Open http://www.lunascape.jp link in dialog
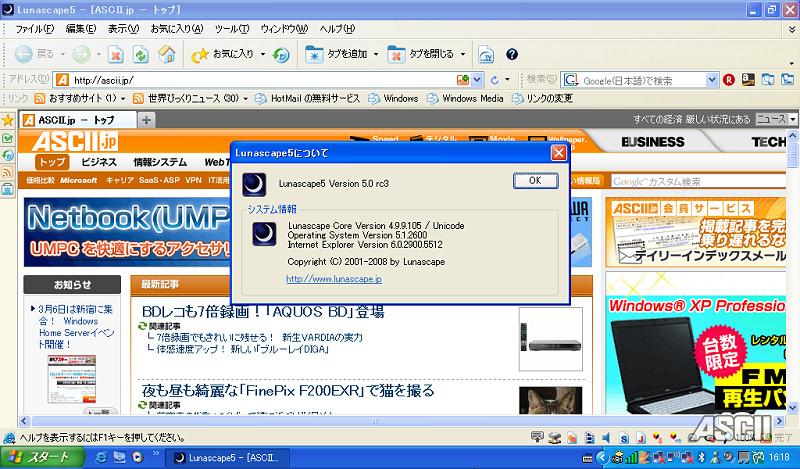Image resolution: width=800 pixels, height=469 pixels. coord(334,279)
